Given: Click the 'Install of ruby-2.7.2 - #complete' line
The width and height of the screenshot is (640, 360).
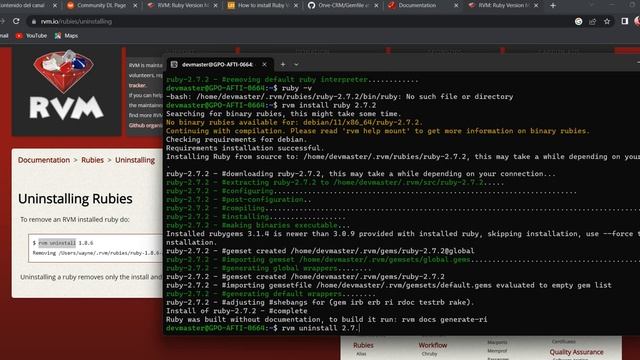Looking at the screenshot, I should [237, 311].
